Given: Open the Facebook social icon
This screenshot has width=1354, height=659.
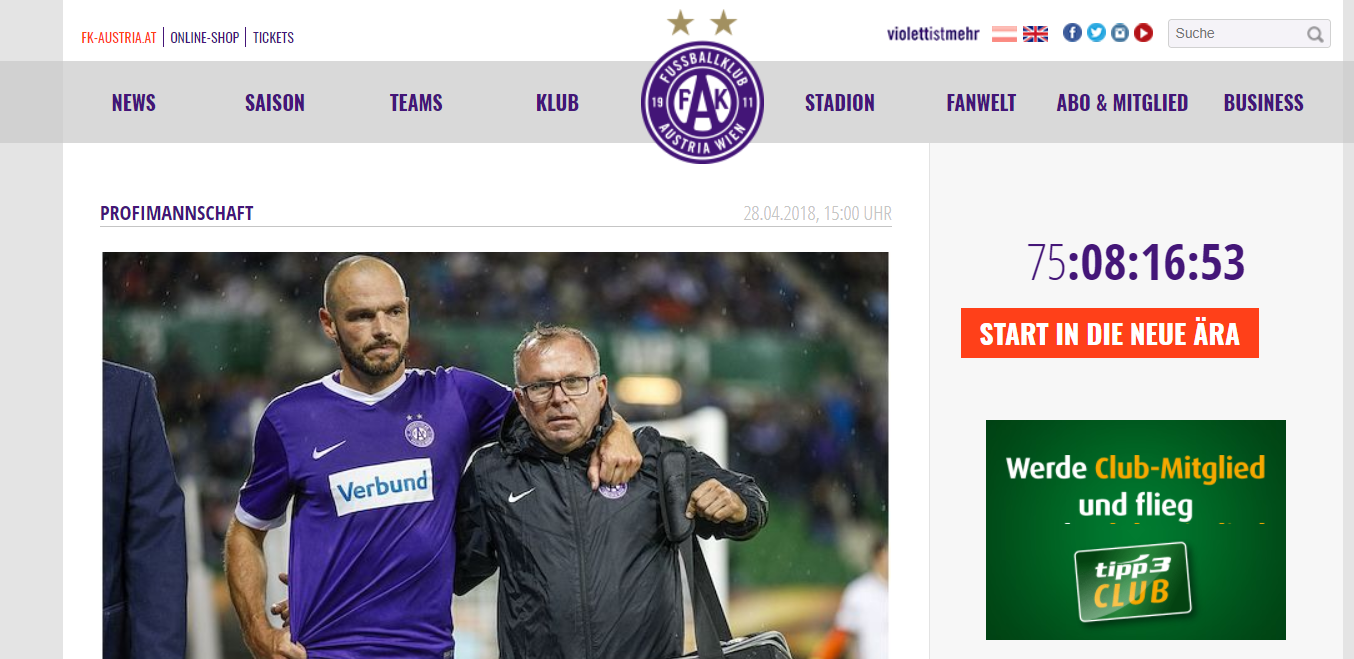Looking at the screenshot, I should click(x=1072, y=33).
